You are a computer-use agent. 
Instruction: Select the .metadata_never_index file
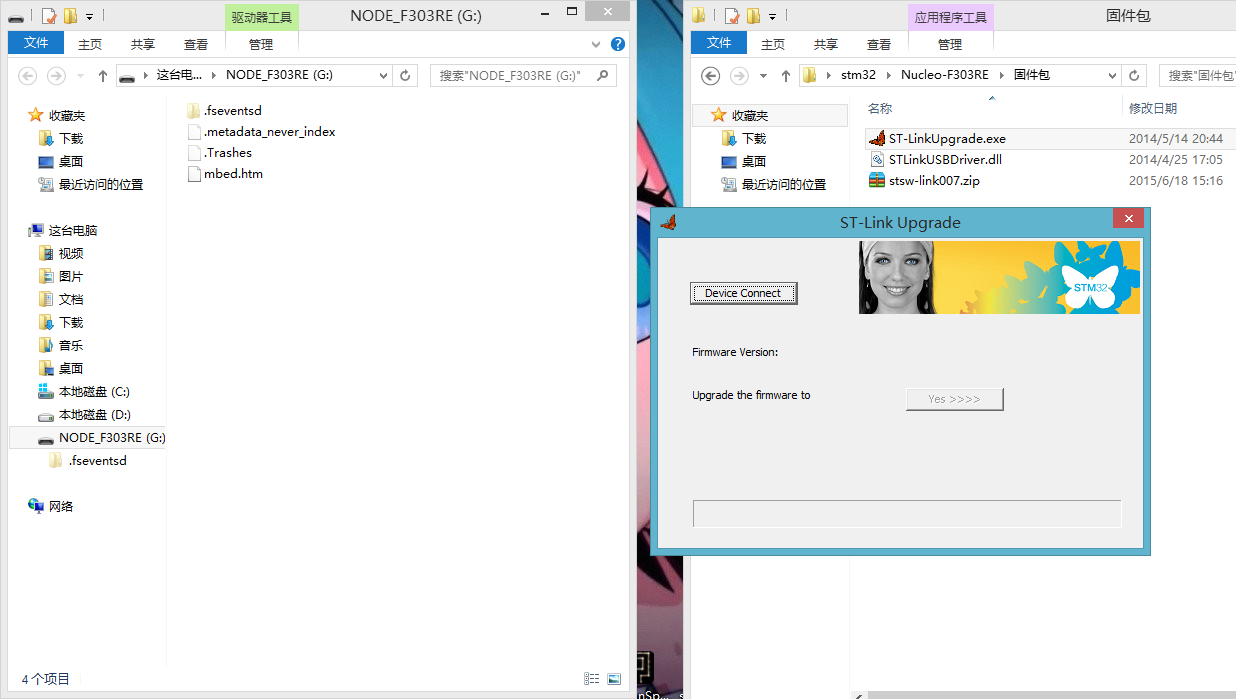coord(269,132)
